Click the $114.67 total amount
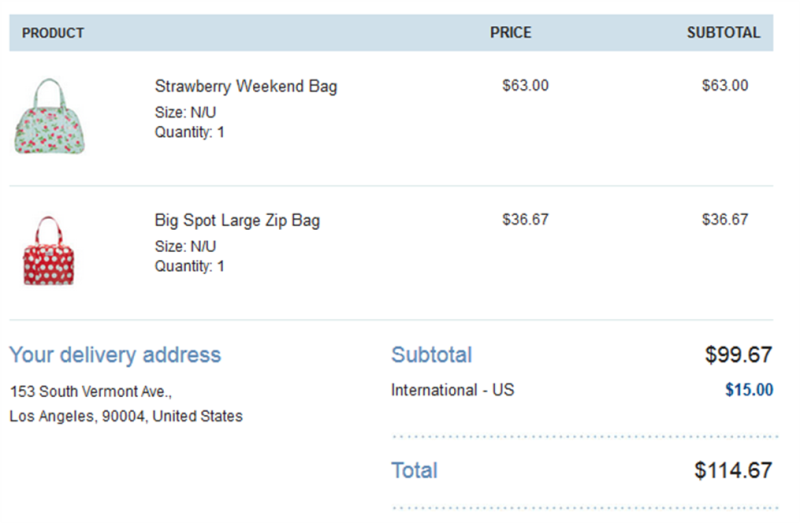 click(x=733, y=470)
